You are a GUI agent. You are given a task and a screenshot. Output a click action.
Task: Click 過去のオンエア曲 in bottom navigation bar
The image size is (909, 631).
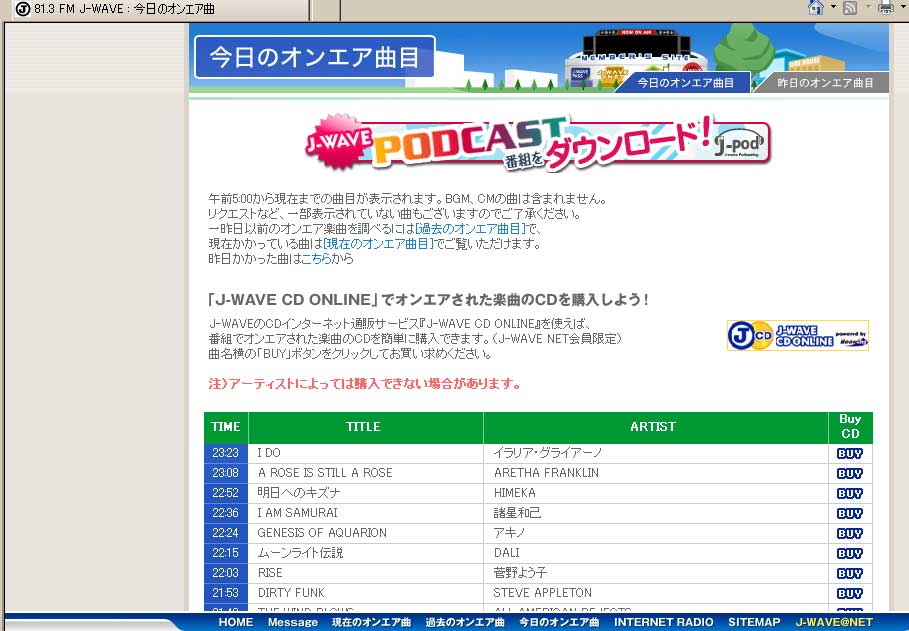click(465, 622)
